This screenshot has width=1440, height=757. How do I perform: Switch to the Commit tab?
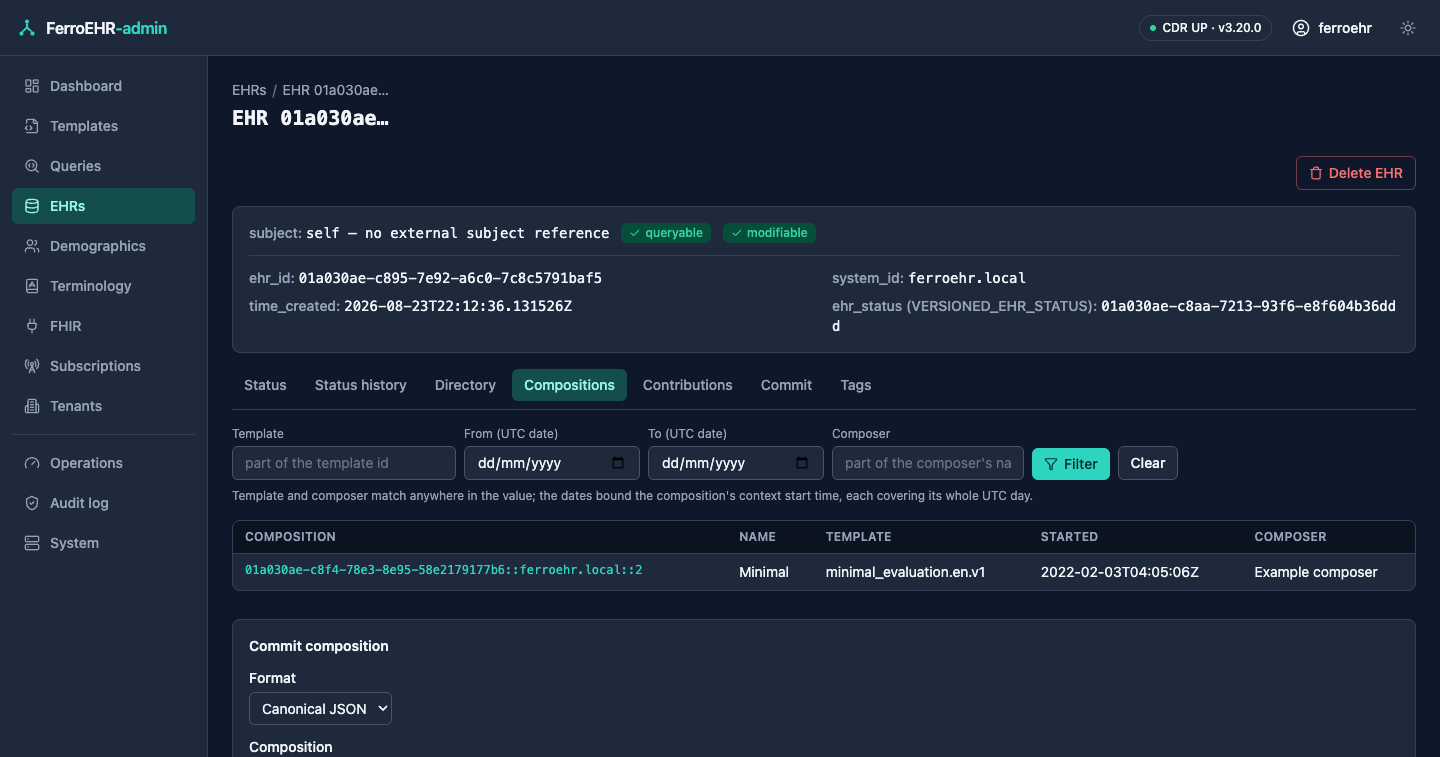786,385
